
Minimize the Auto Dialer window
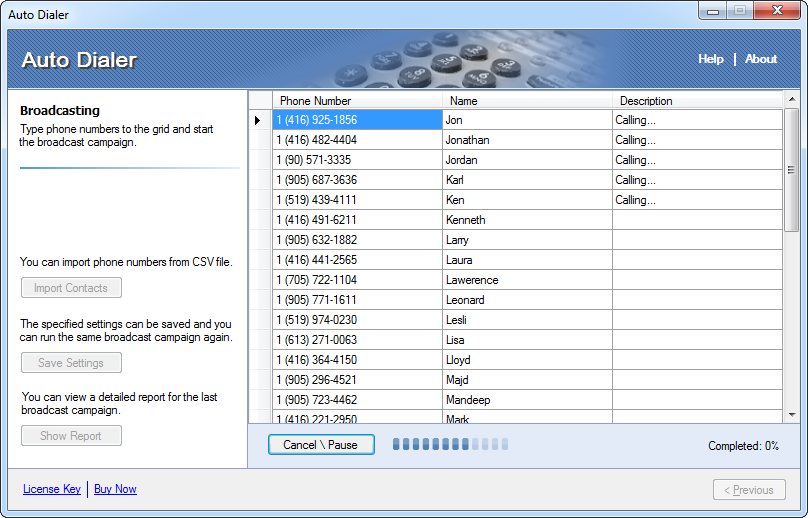(x=713, y=10)
